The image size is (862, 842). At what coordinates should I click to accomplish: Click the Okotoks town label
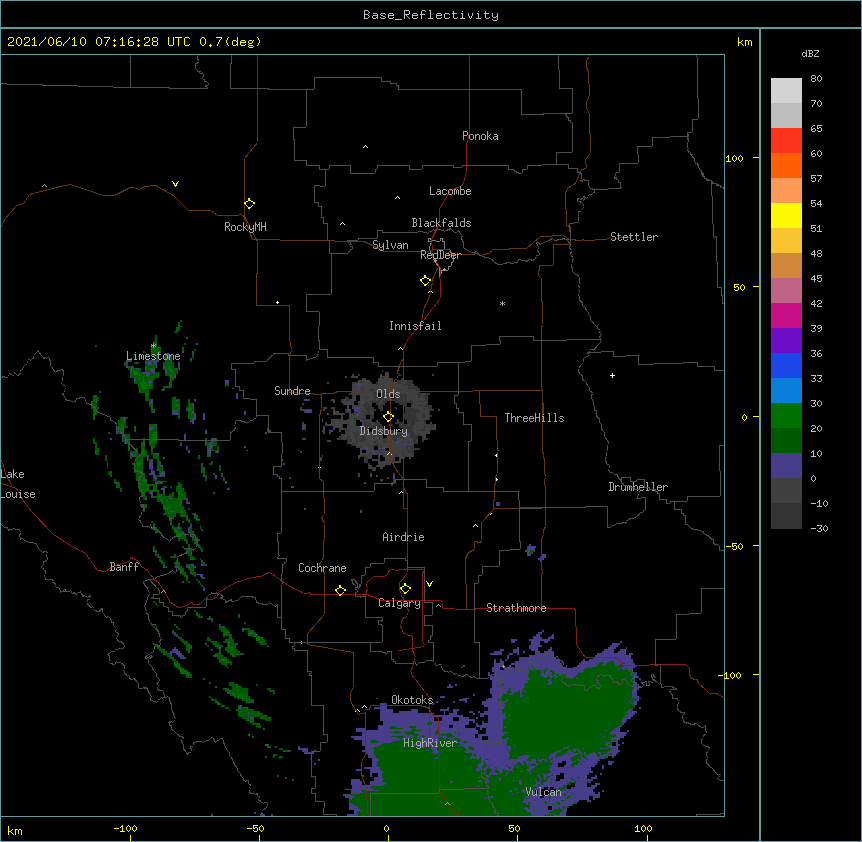coord(412,700)
